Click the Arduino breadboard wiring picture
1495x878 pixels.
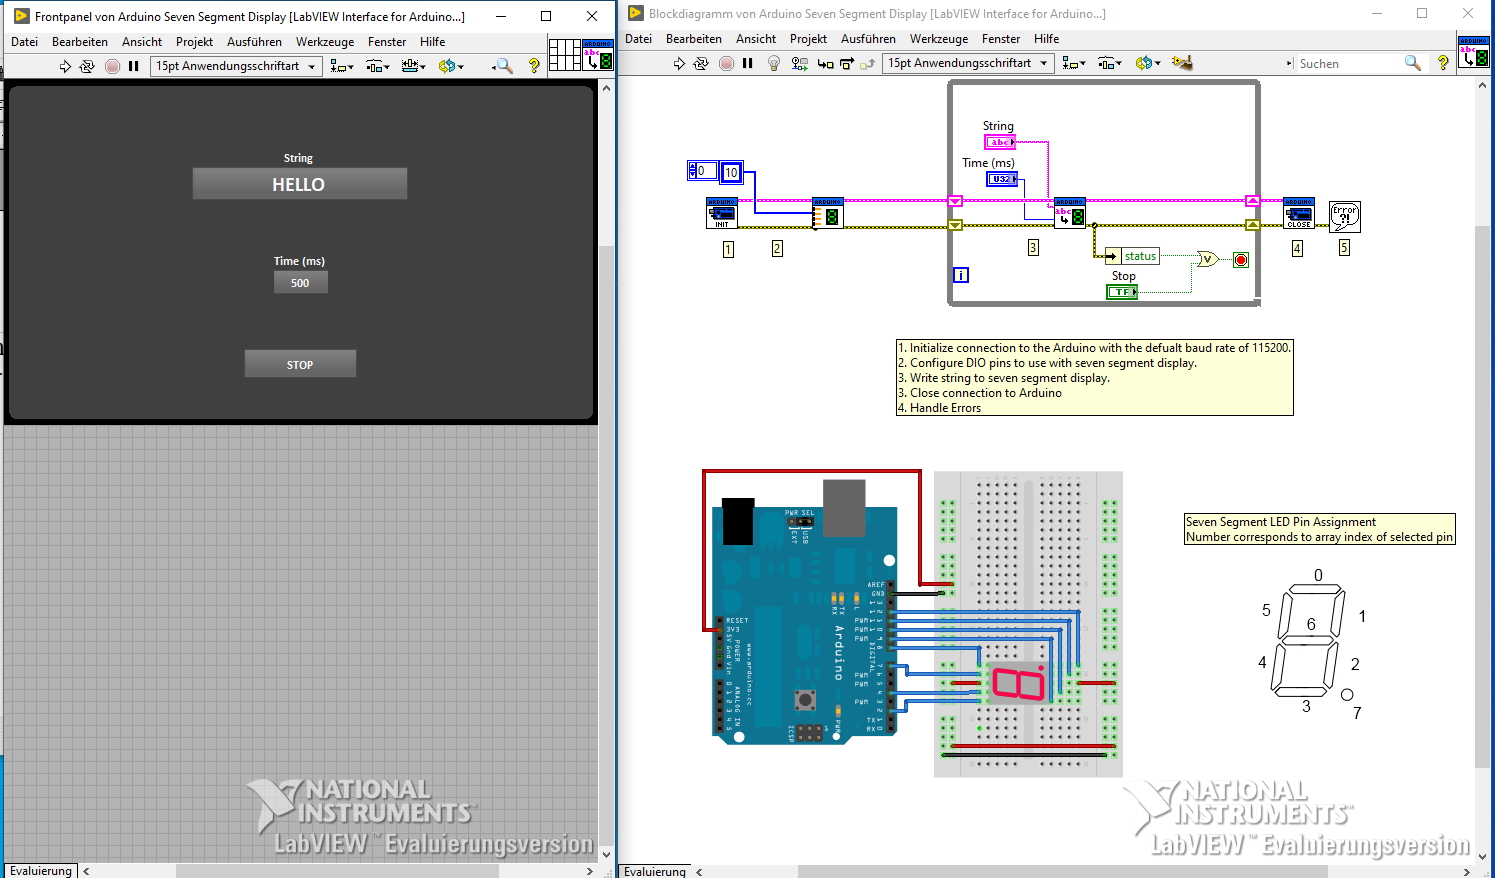pos(912,622)
